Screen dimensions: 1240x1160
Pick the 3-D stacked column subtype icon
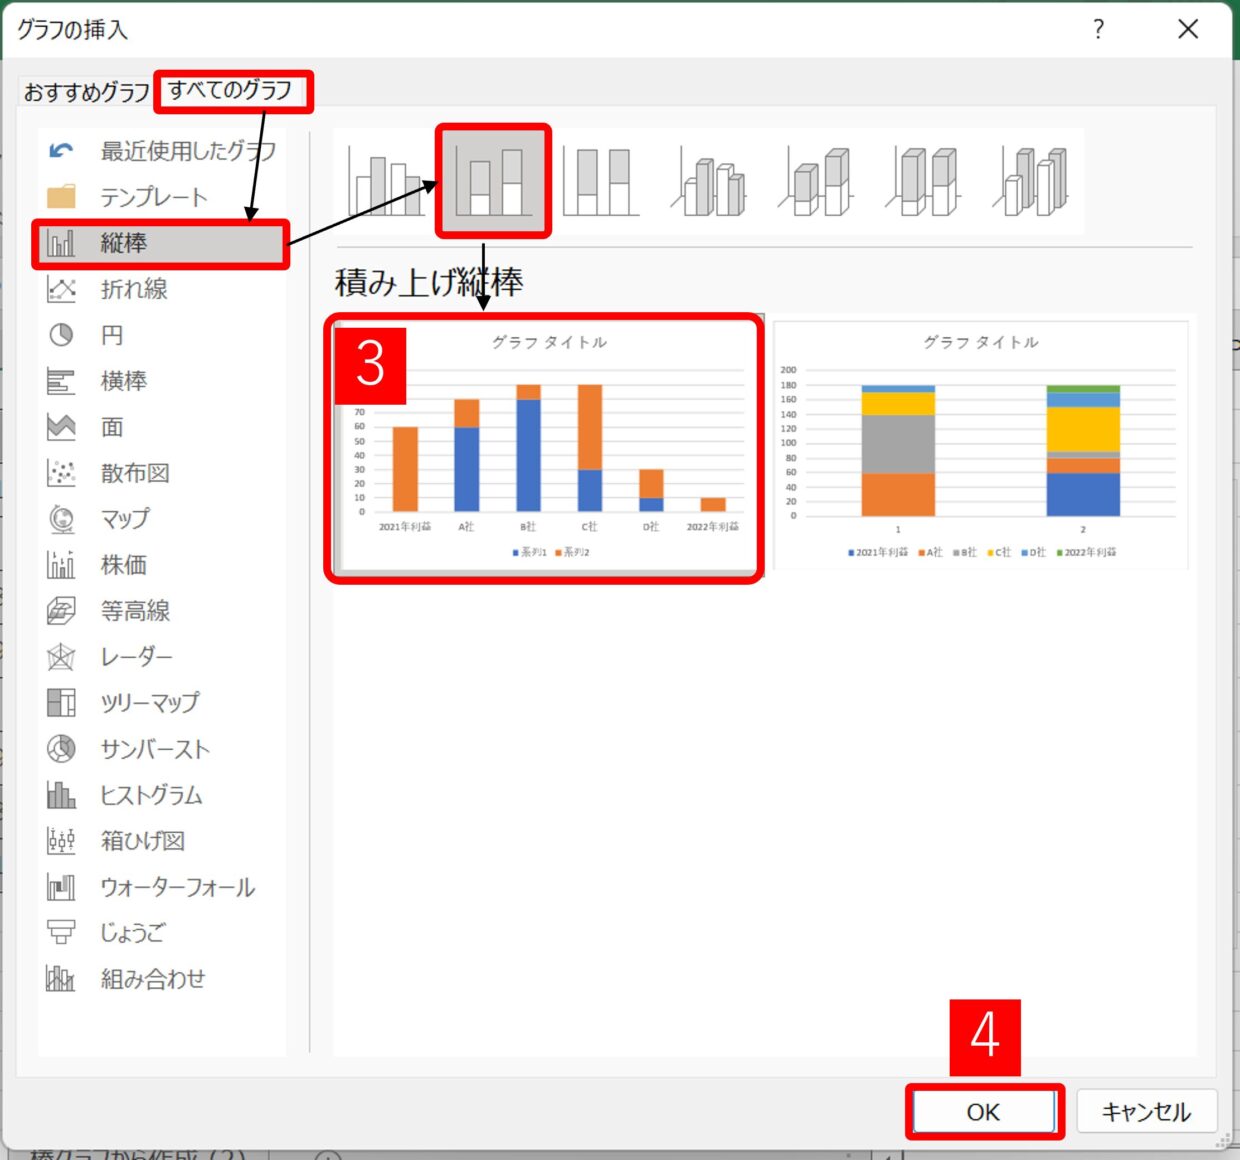(817, 183)
